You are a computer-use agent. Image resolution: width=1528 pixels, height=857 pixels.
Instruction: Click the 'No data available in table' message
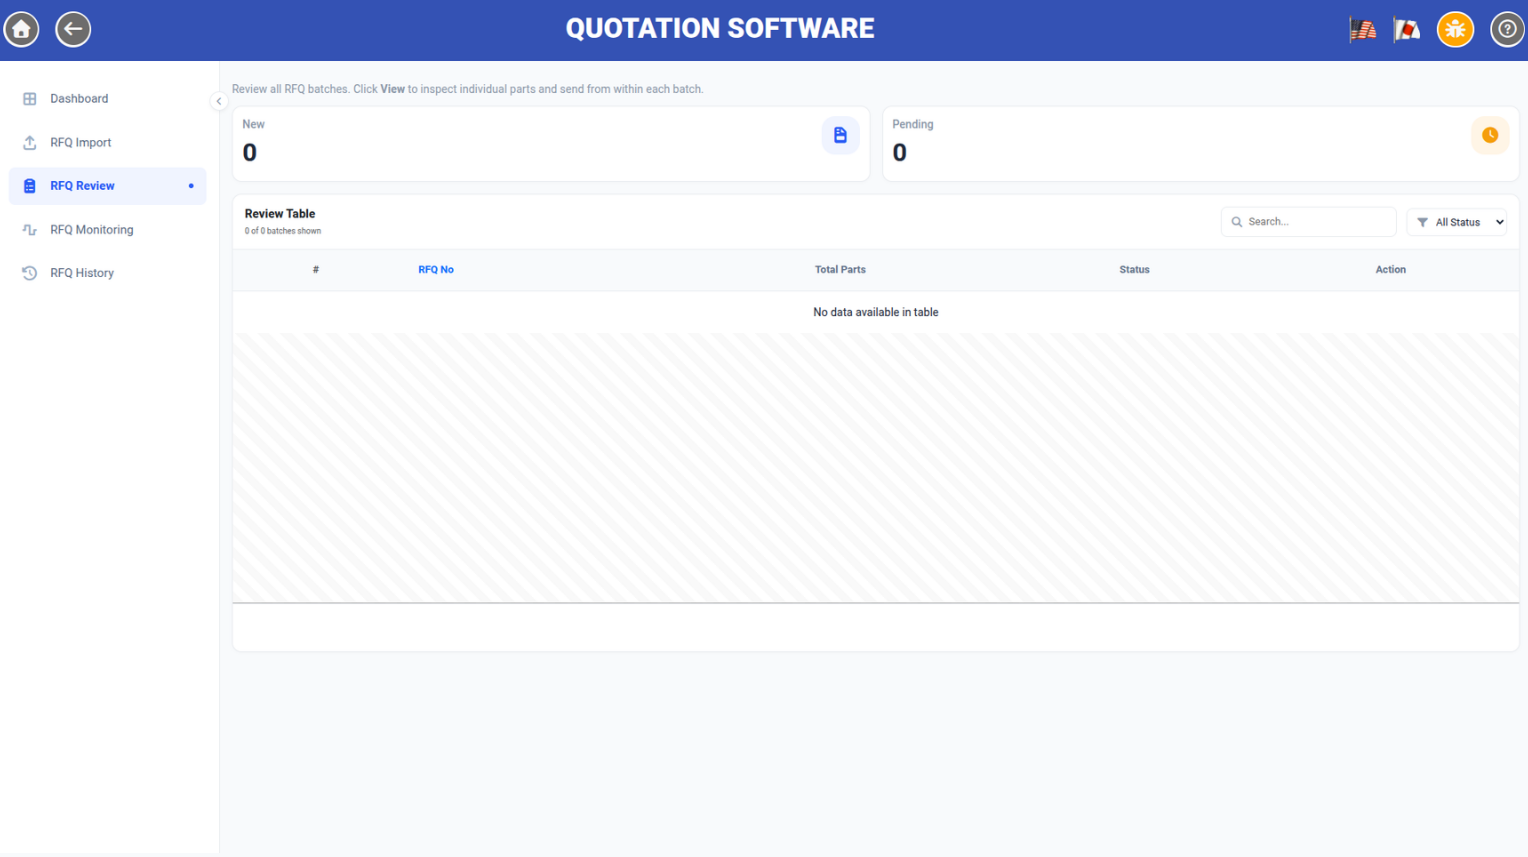pyautogui.click(x=876, y=312)
